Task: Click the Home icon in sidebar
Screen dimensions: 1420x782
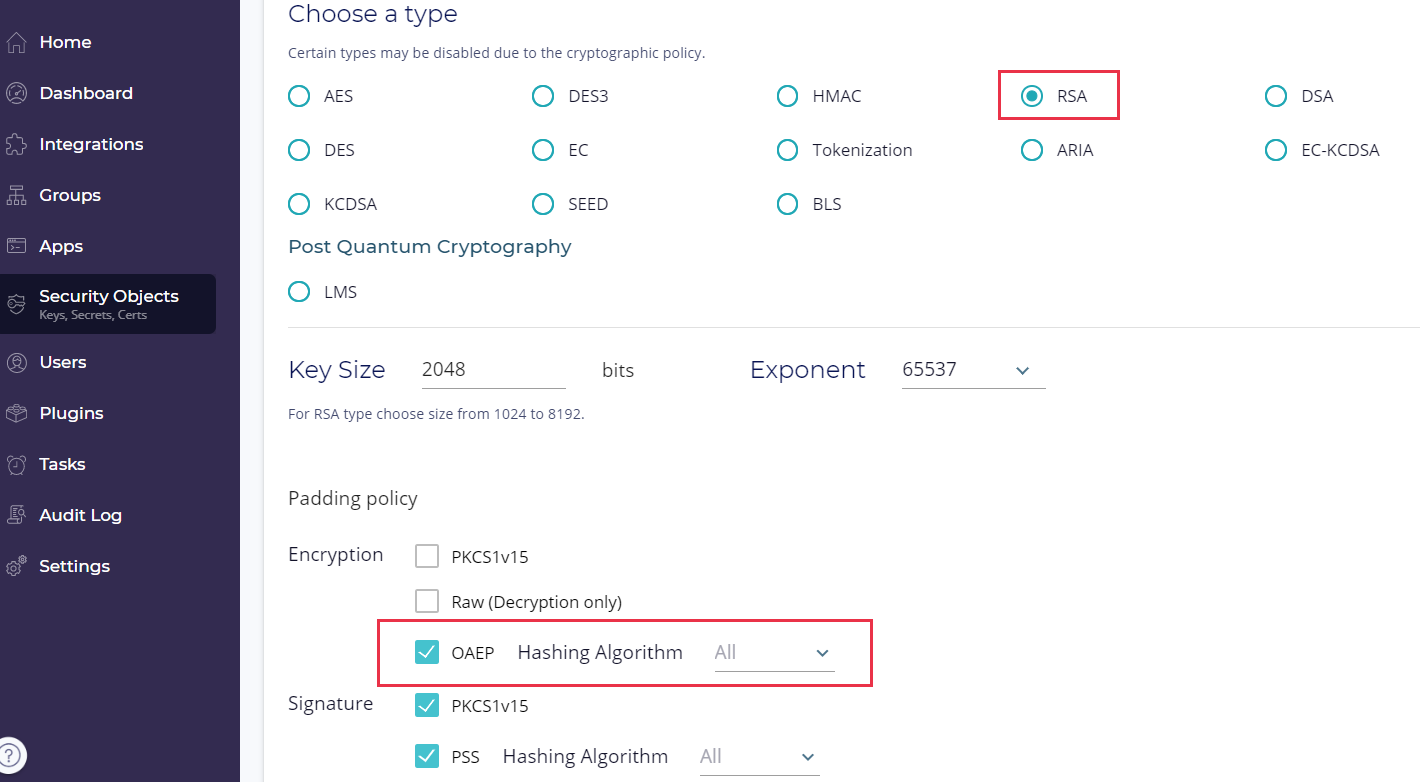Action: click(x=16, y=42)
